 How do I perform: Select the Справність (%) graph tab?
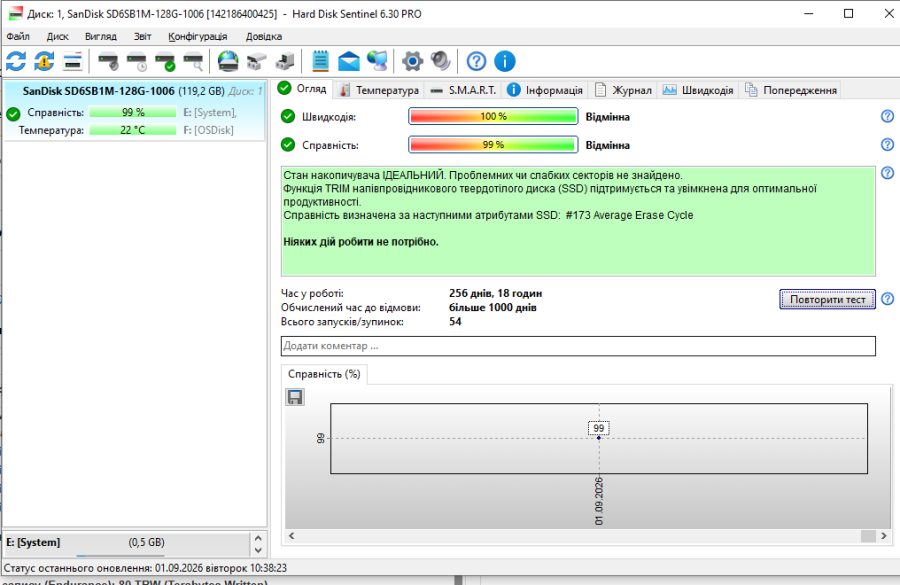click(x=324, y=374)
